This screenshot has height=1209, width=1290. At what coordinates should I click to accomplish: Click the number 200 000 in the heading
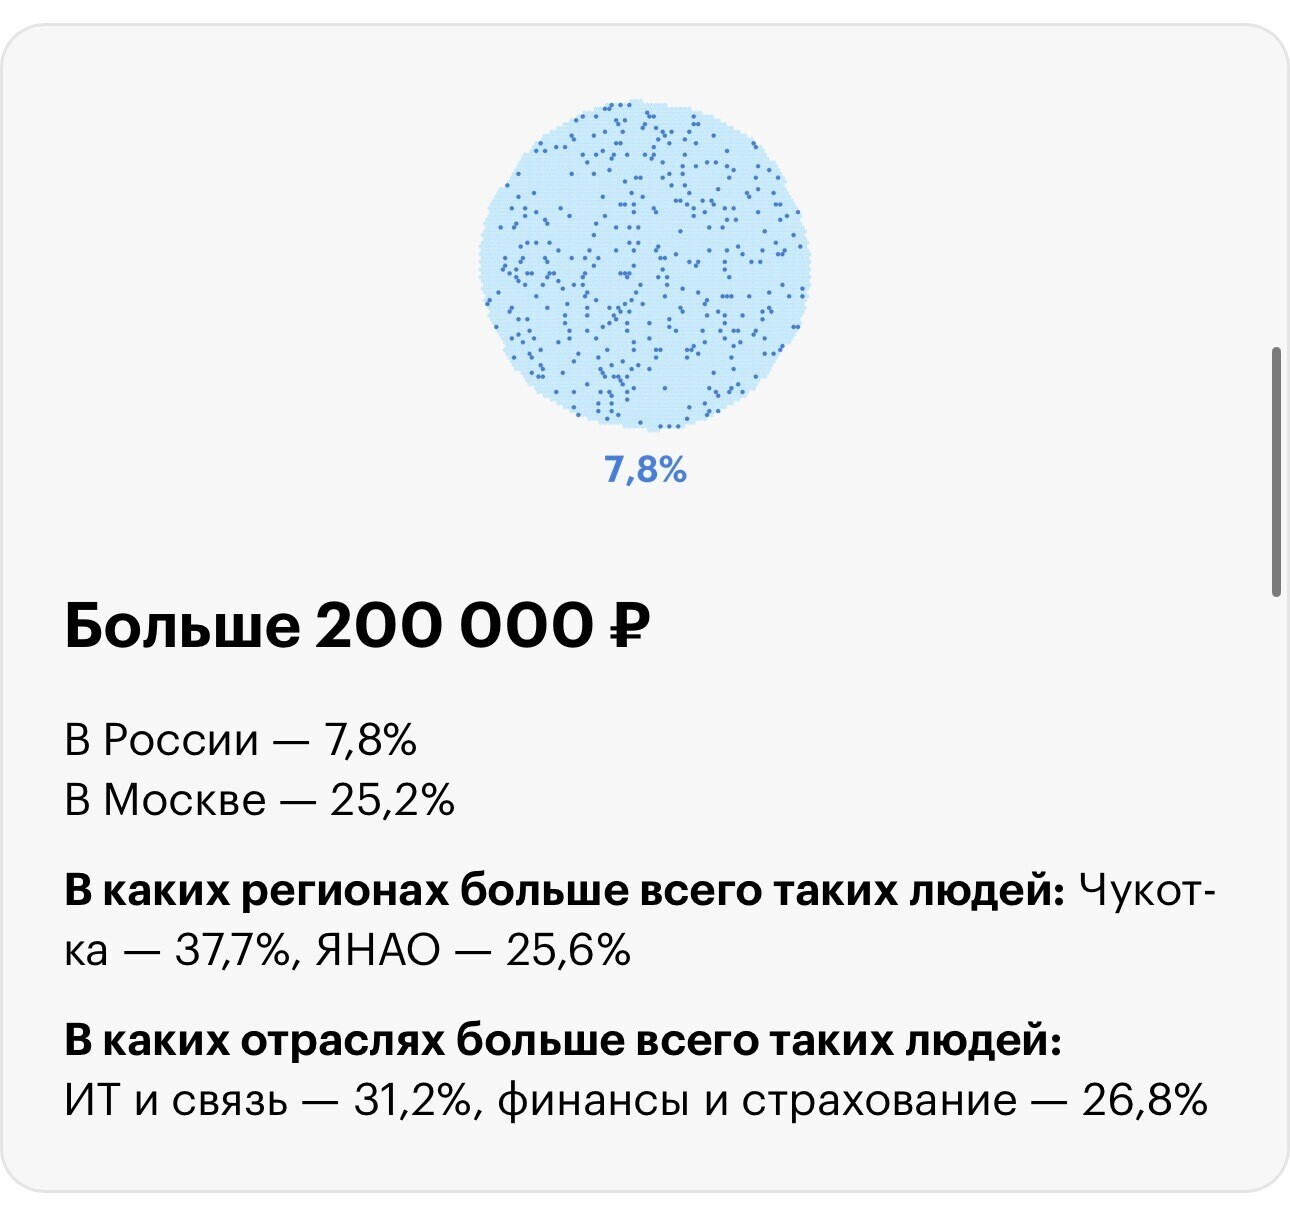[455, 627]
